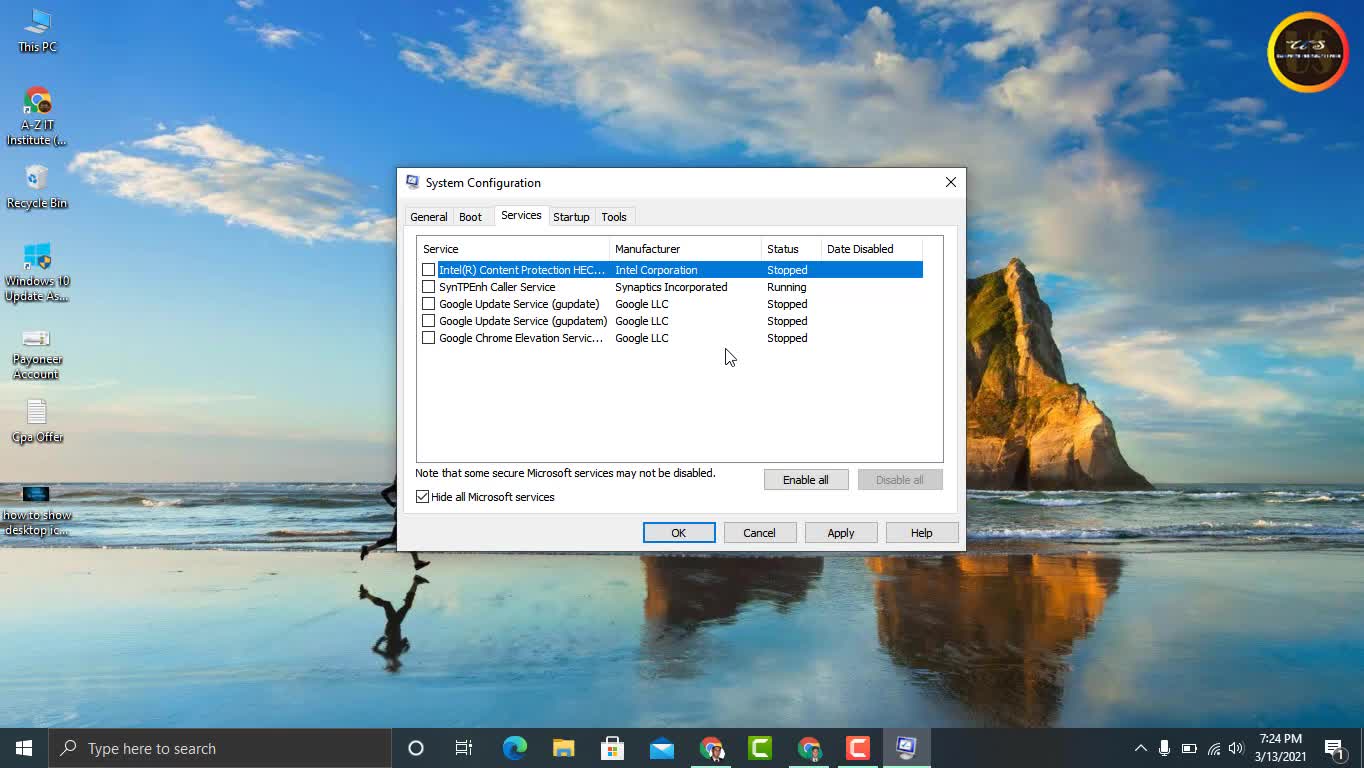
Task: Select Intel Corporation manufacturer cell
Action: [x=656, y=270]
